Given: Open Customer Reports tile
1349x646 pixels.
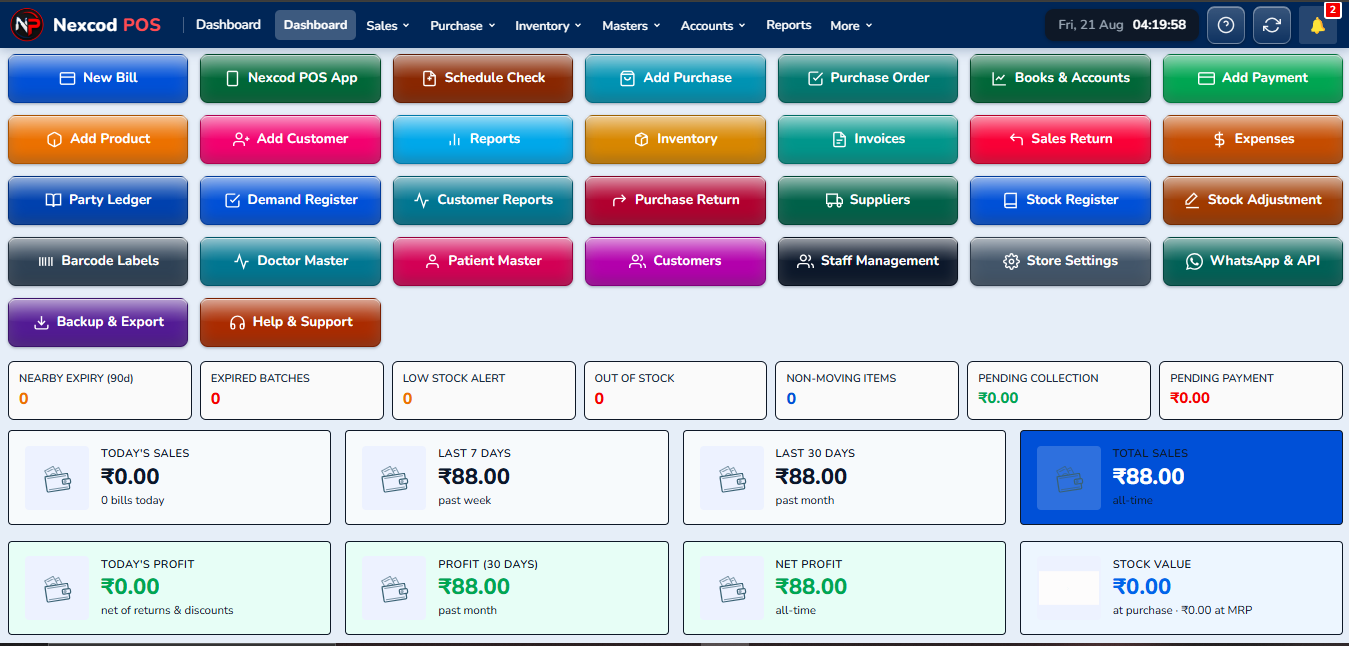Looking at the screenshot, I should coord(483,200).
